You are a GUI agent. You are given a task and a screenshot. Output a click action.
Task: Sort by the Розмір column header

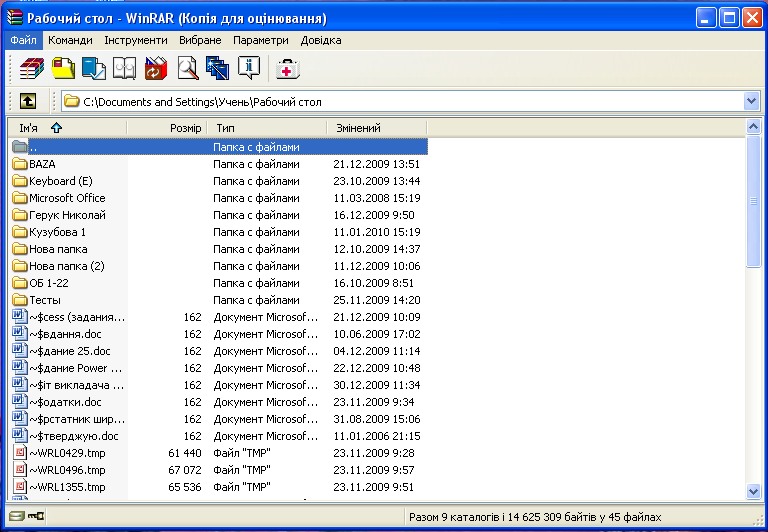coord(169,128)
